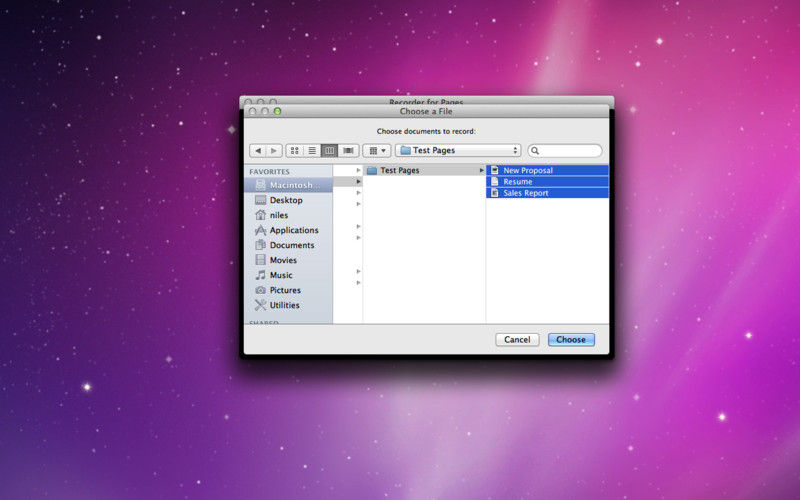Viewport: 800px width, 500px height.
Task: Click the Documents sidebar icon
Action: (x=261, y=245)
